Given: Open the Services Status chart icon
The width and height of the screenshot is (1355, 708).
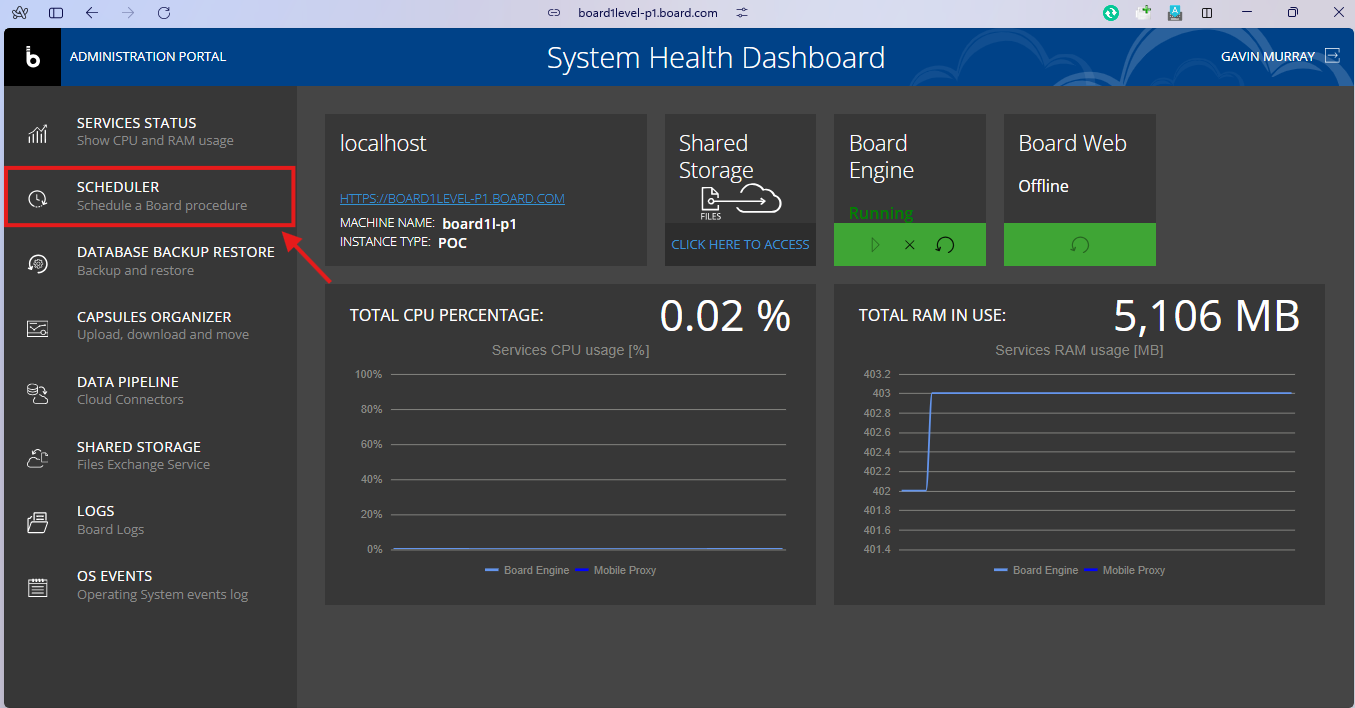Looking at the screenshot, I should coord(37,133).
